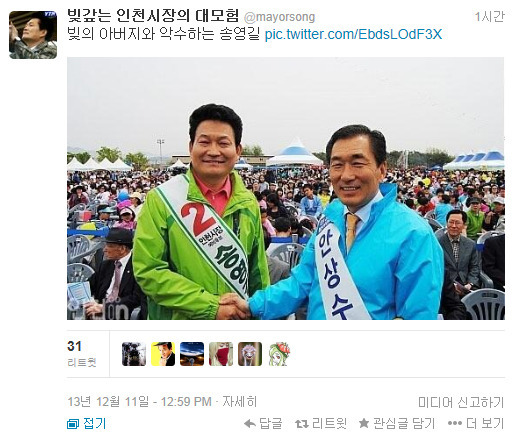
Task: Open the ostrich retweeter avatar
Action: (250, 354)
